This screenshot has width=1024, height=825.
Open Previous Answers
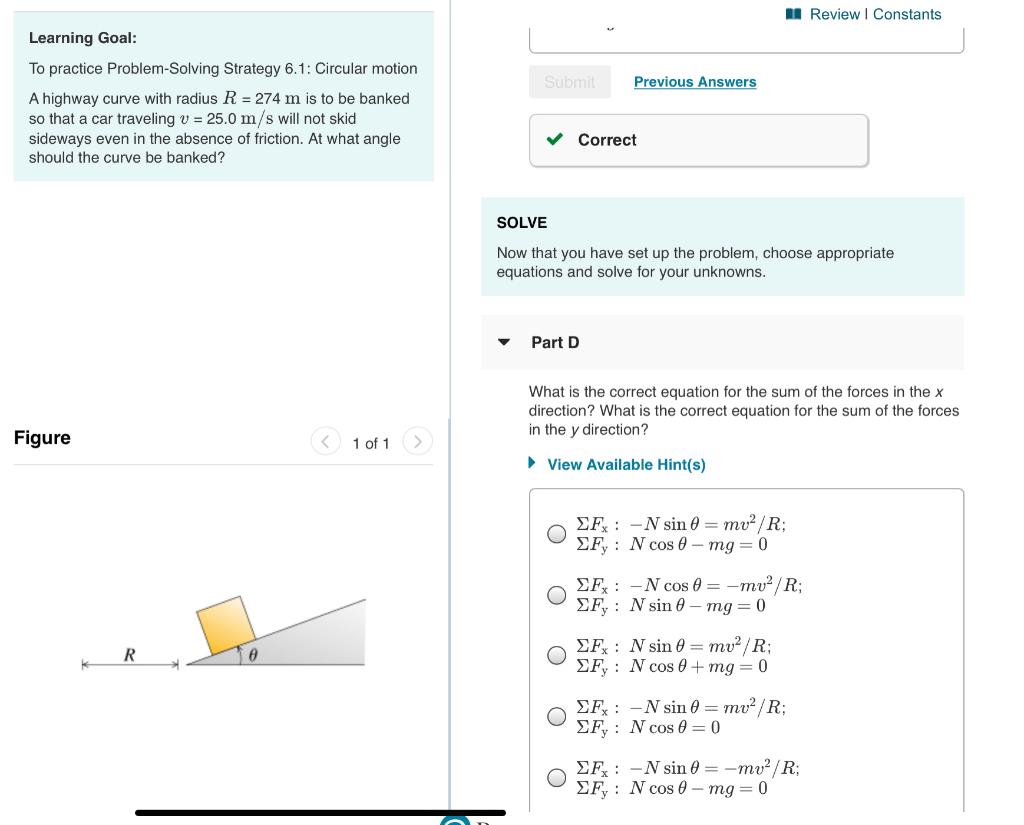tap(695, 81)
